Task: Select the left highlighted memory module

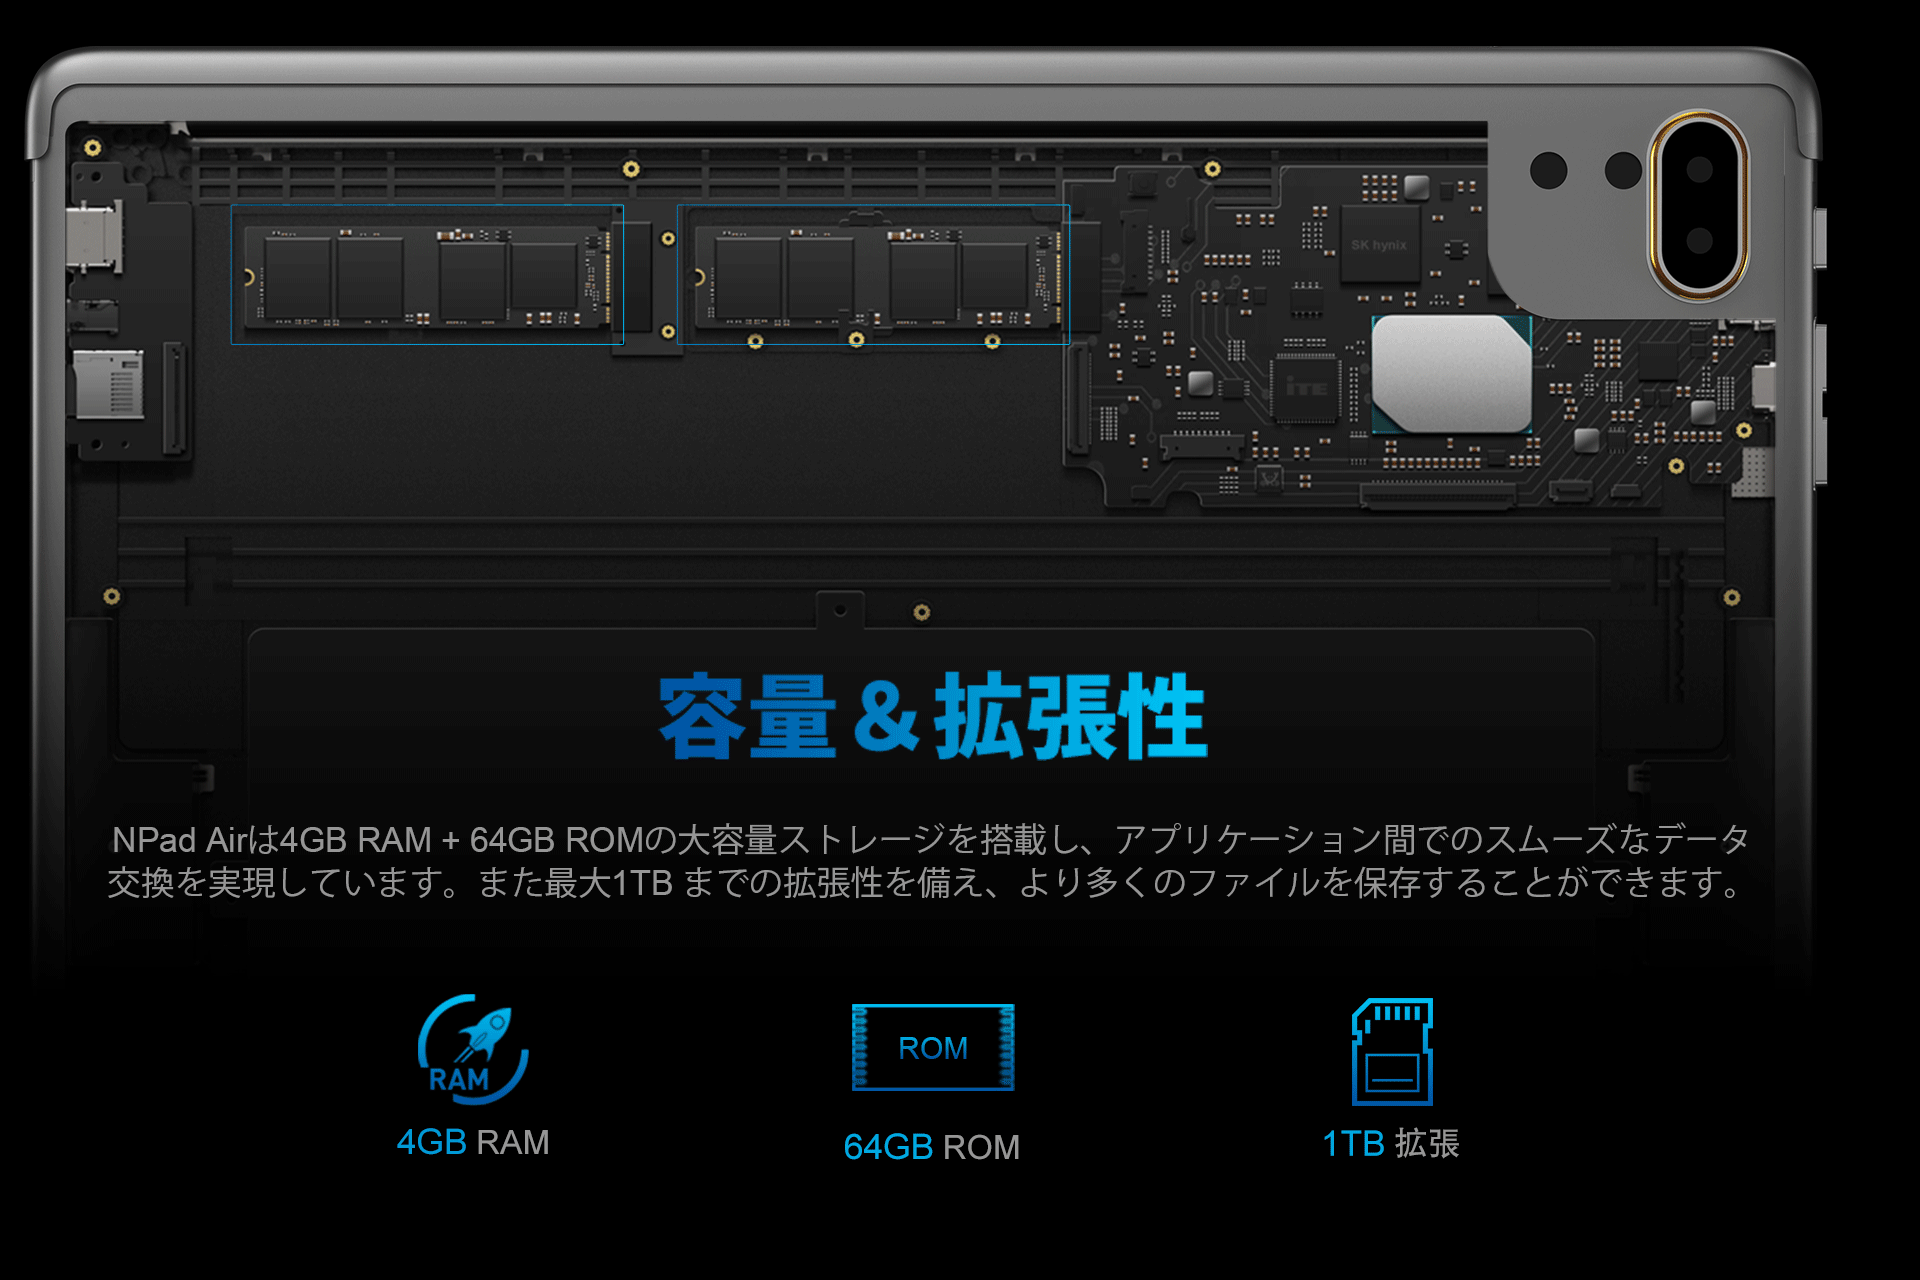Action: [x=427, y=275]
